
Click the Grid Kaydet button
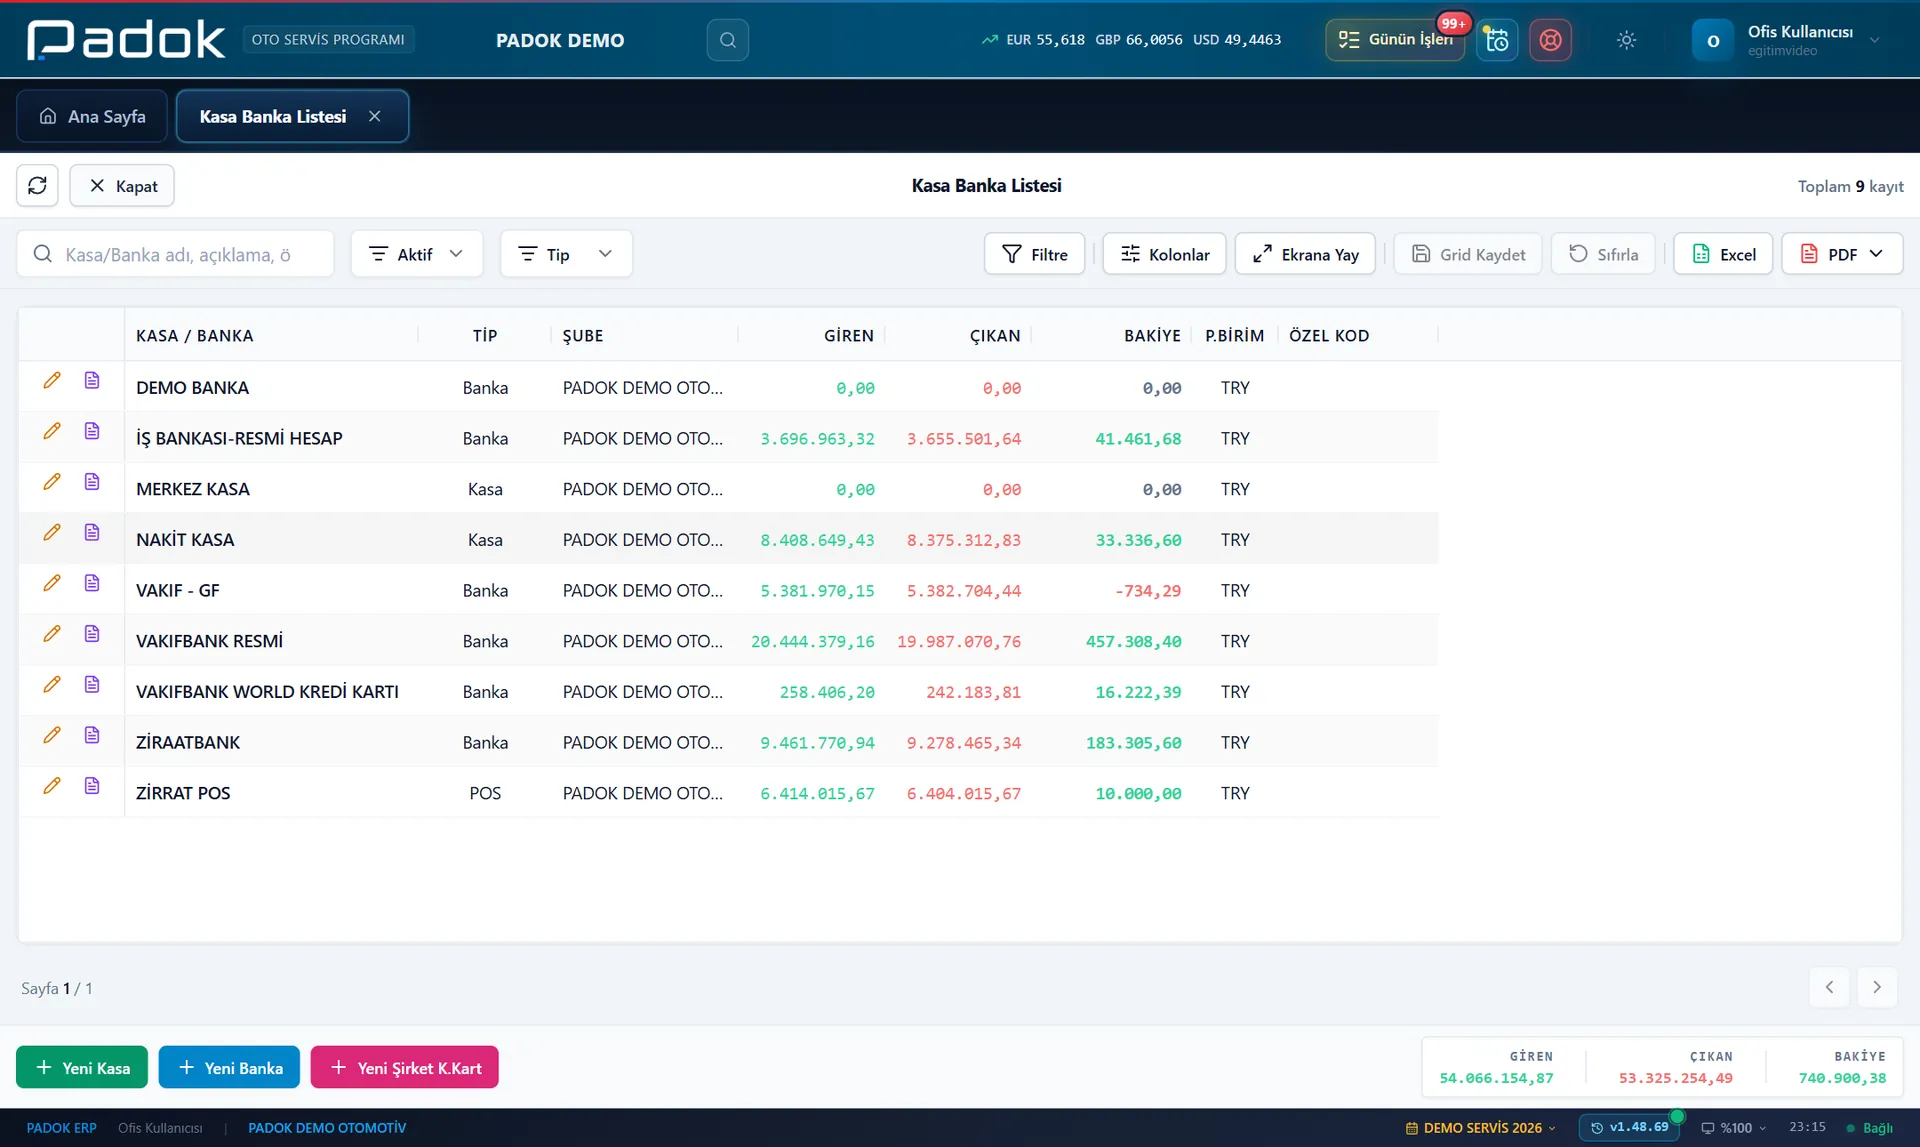coord(1468,254)
